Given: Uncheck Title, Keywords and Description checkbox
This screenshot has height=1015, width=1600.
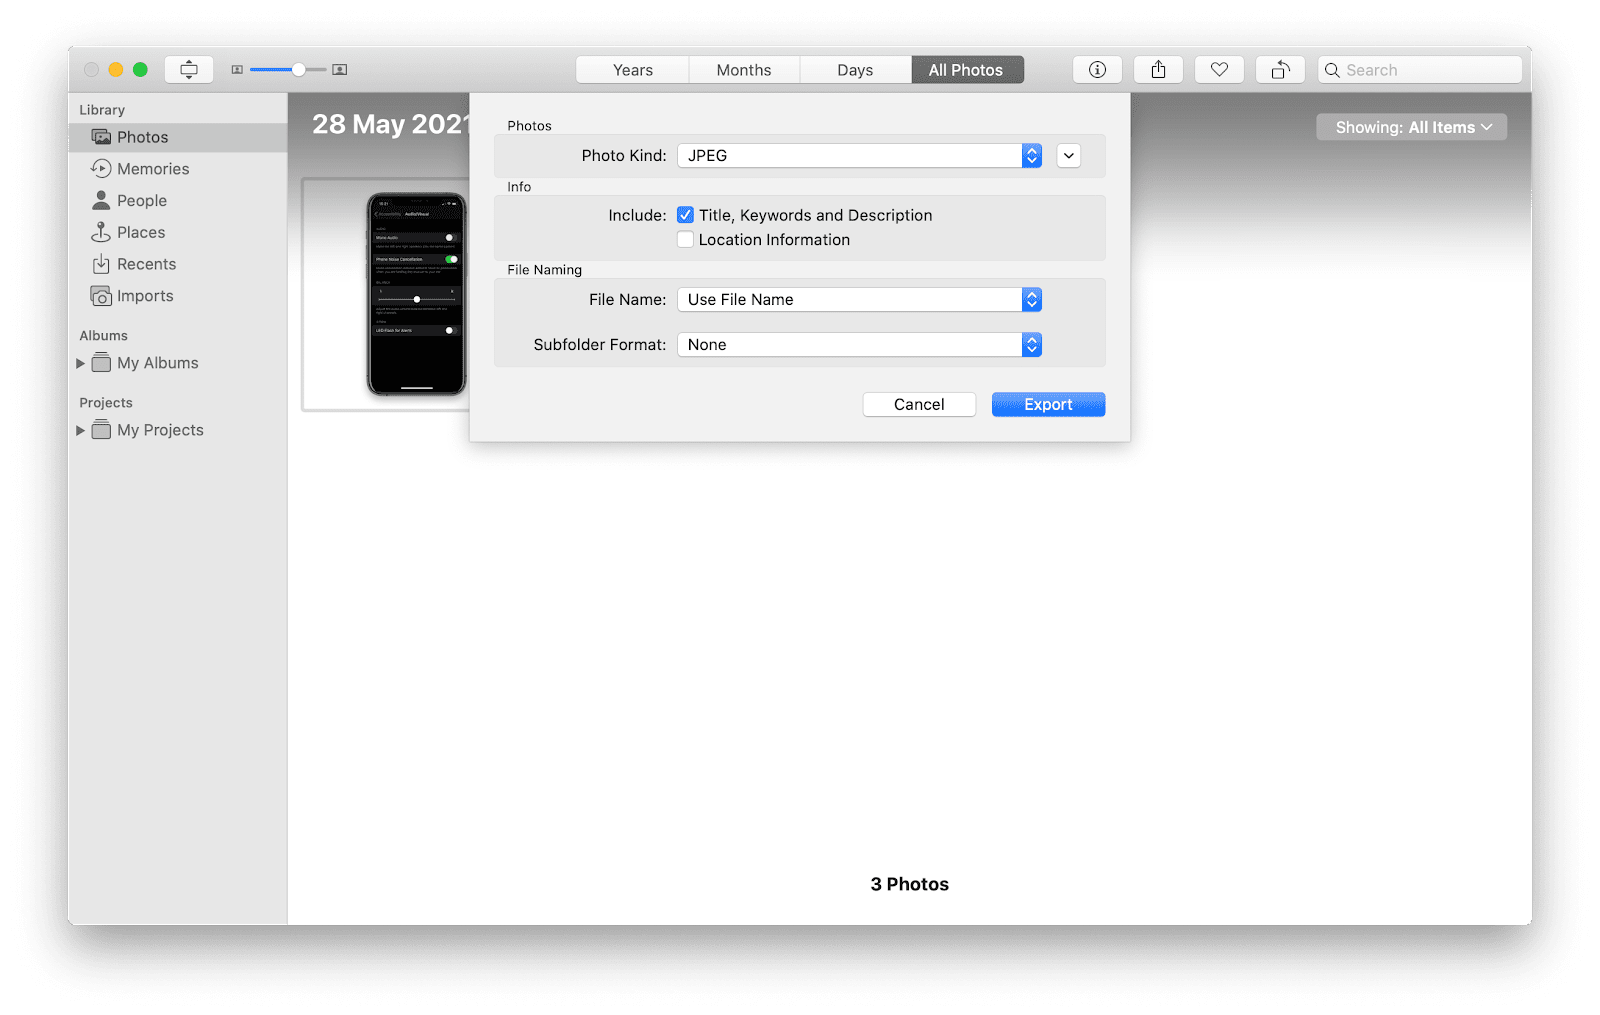Looking at the screenshot, I should 685,215.
